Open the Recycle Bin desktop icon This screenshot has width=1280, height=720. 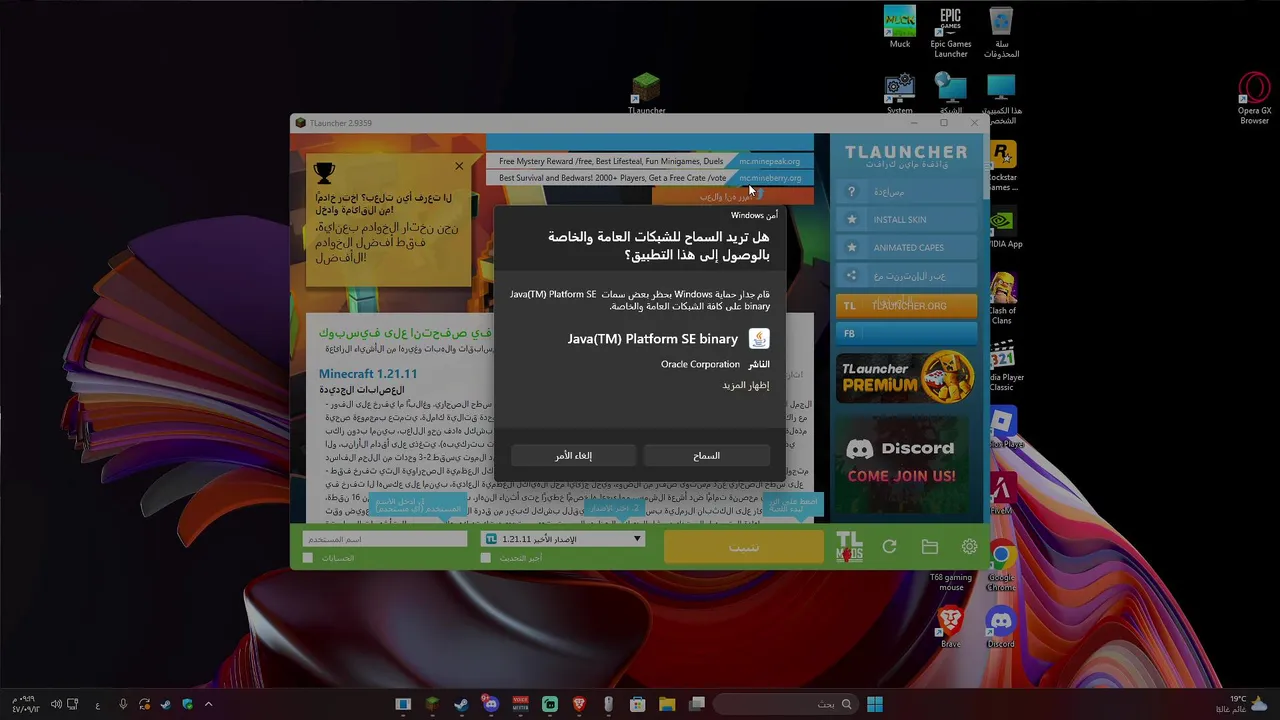coord(1001,32)
